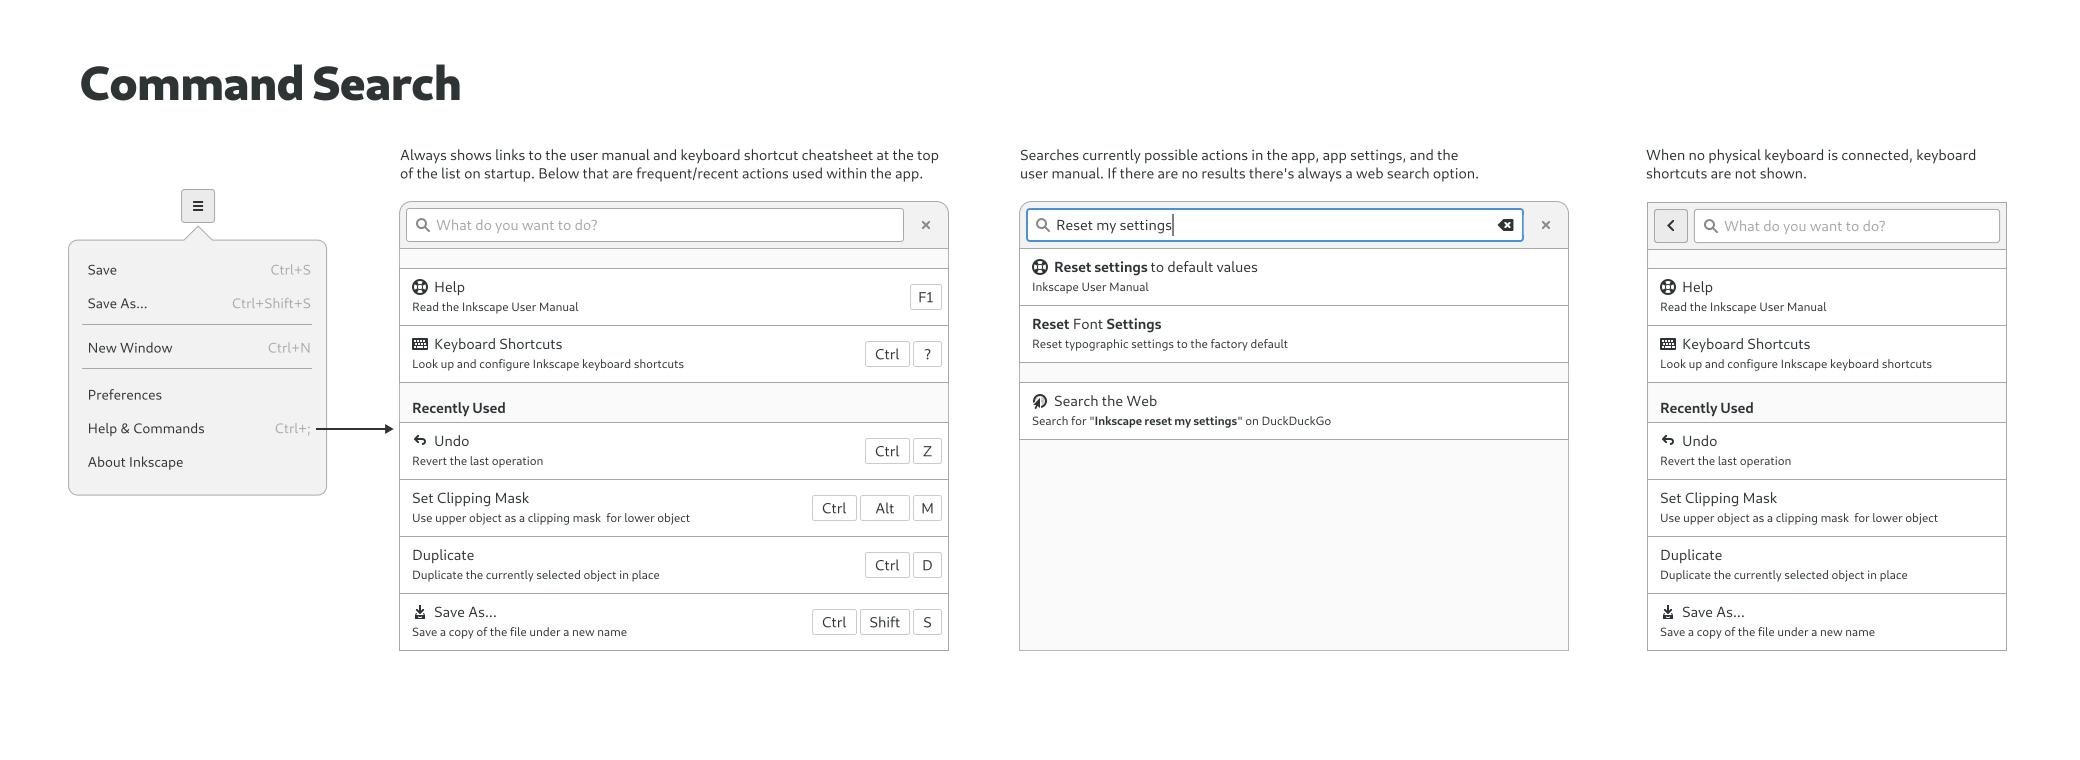This screenshot has height=760, width=2080.
Task: Click the back arrow in the keyboardless panel
Action: coord(1670,226)
